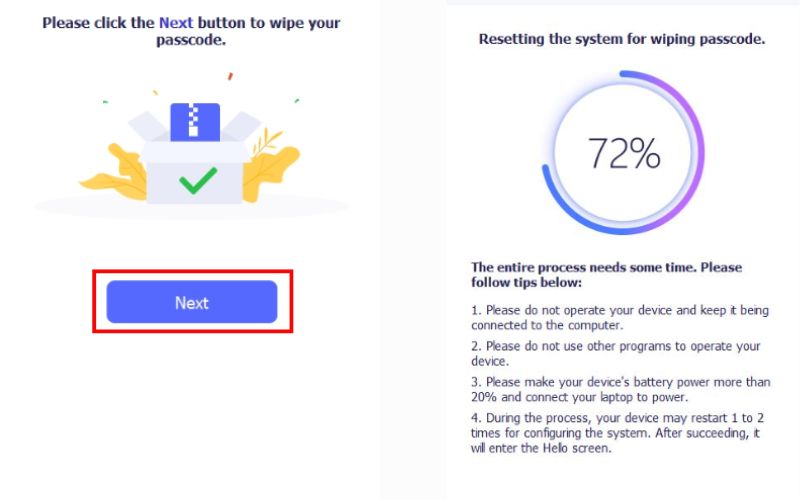Select tip 4 about device restarting
Viewport: 800px width, 500px height.
click(x=620, y=431)
